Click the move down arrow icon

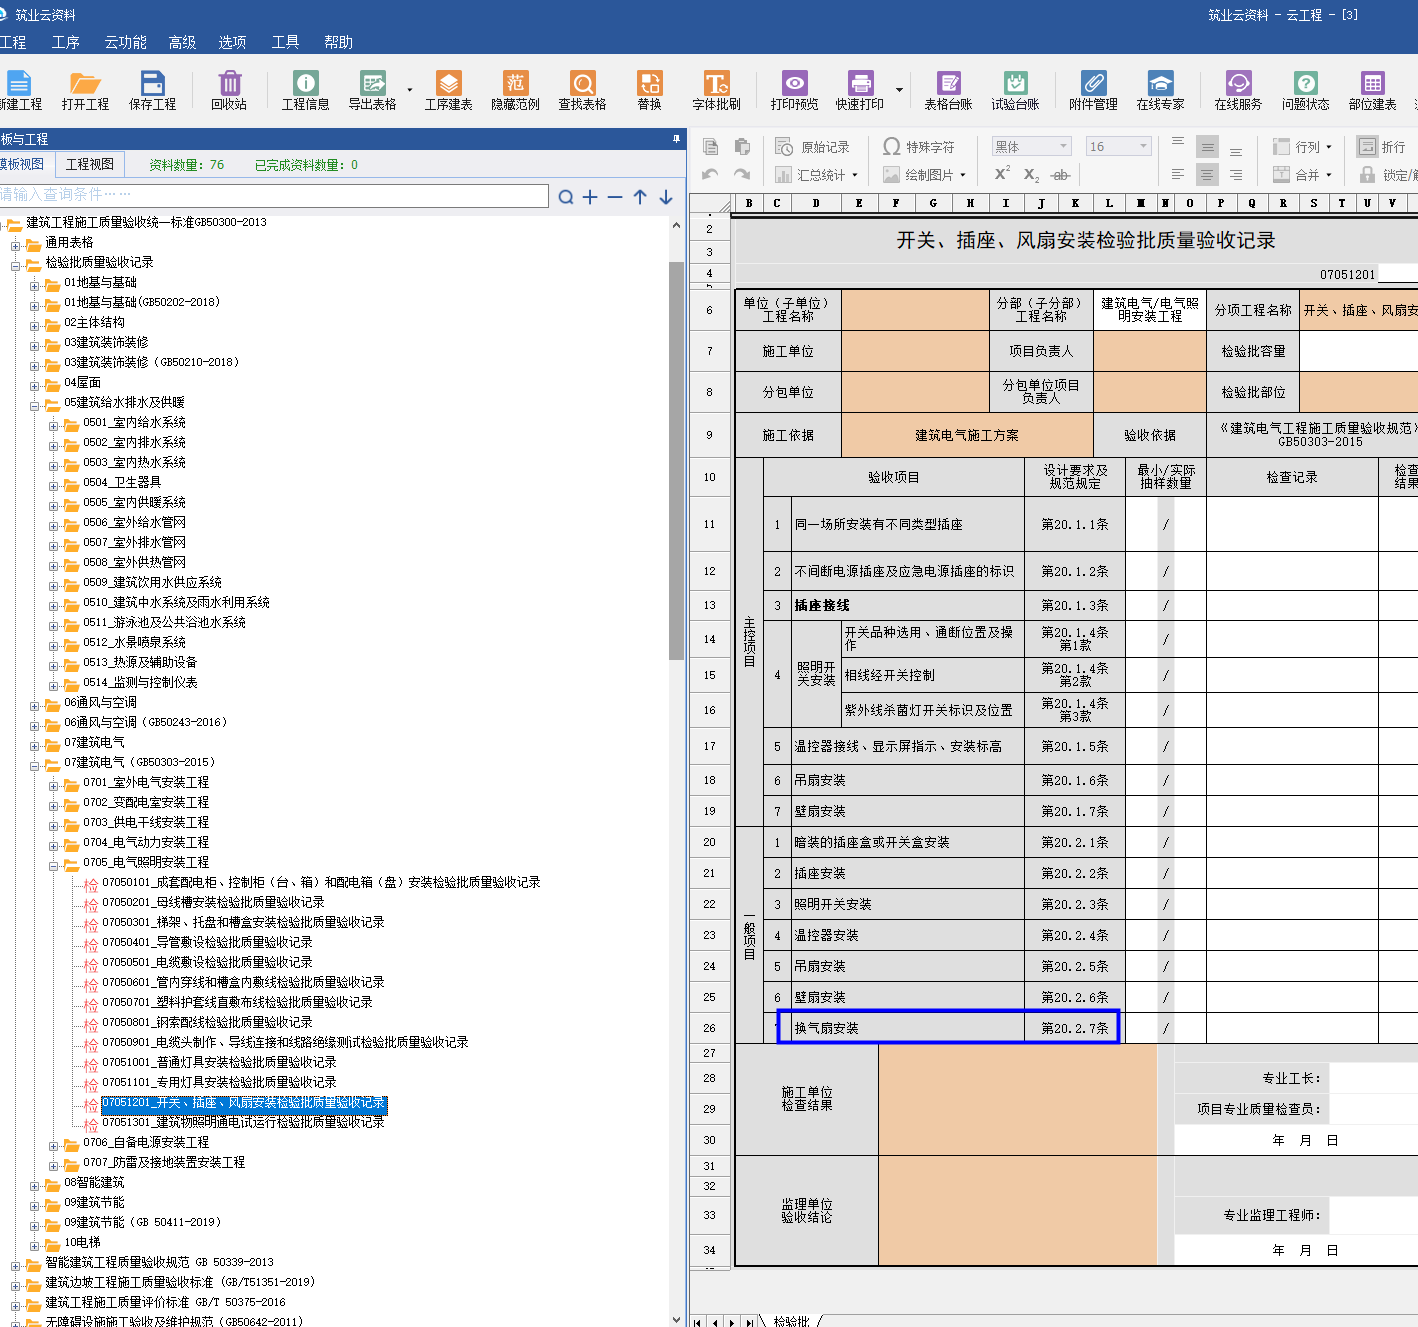[x=666, y=197]
